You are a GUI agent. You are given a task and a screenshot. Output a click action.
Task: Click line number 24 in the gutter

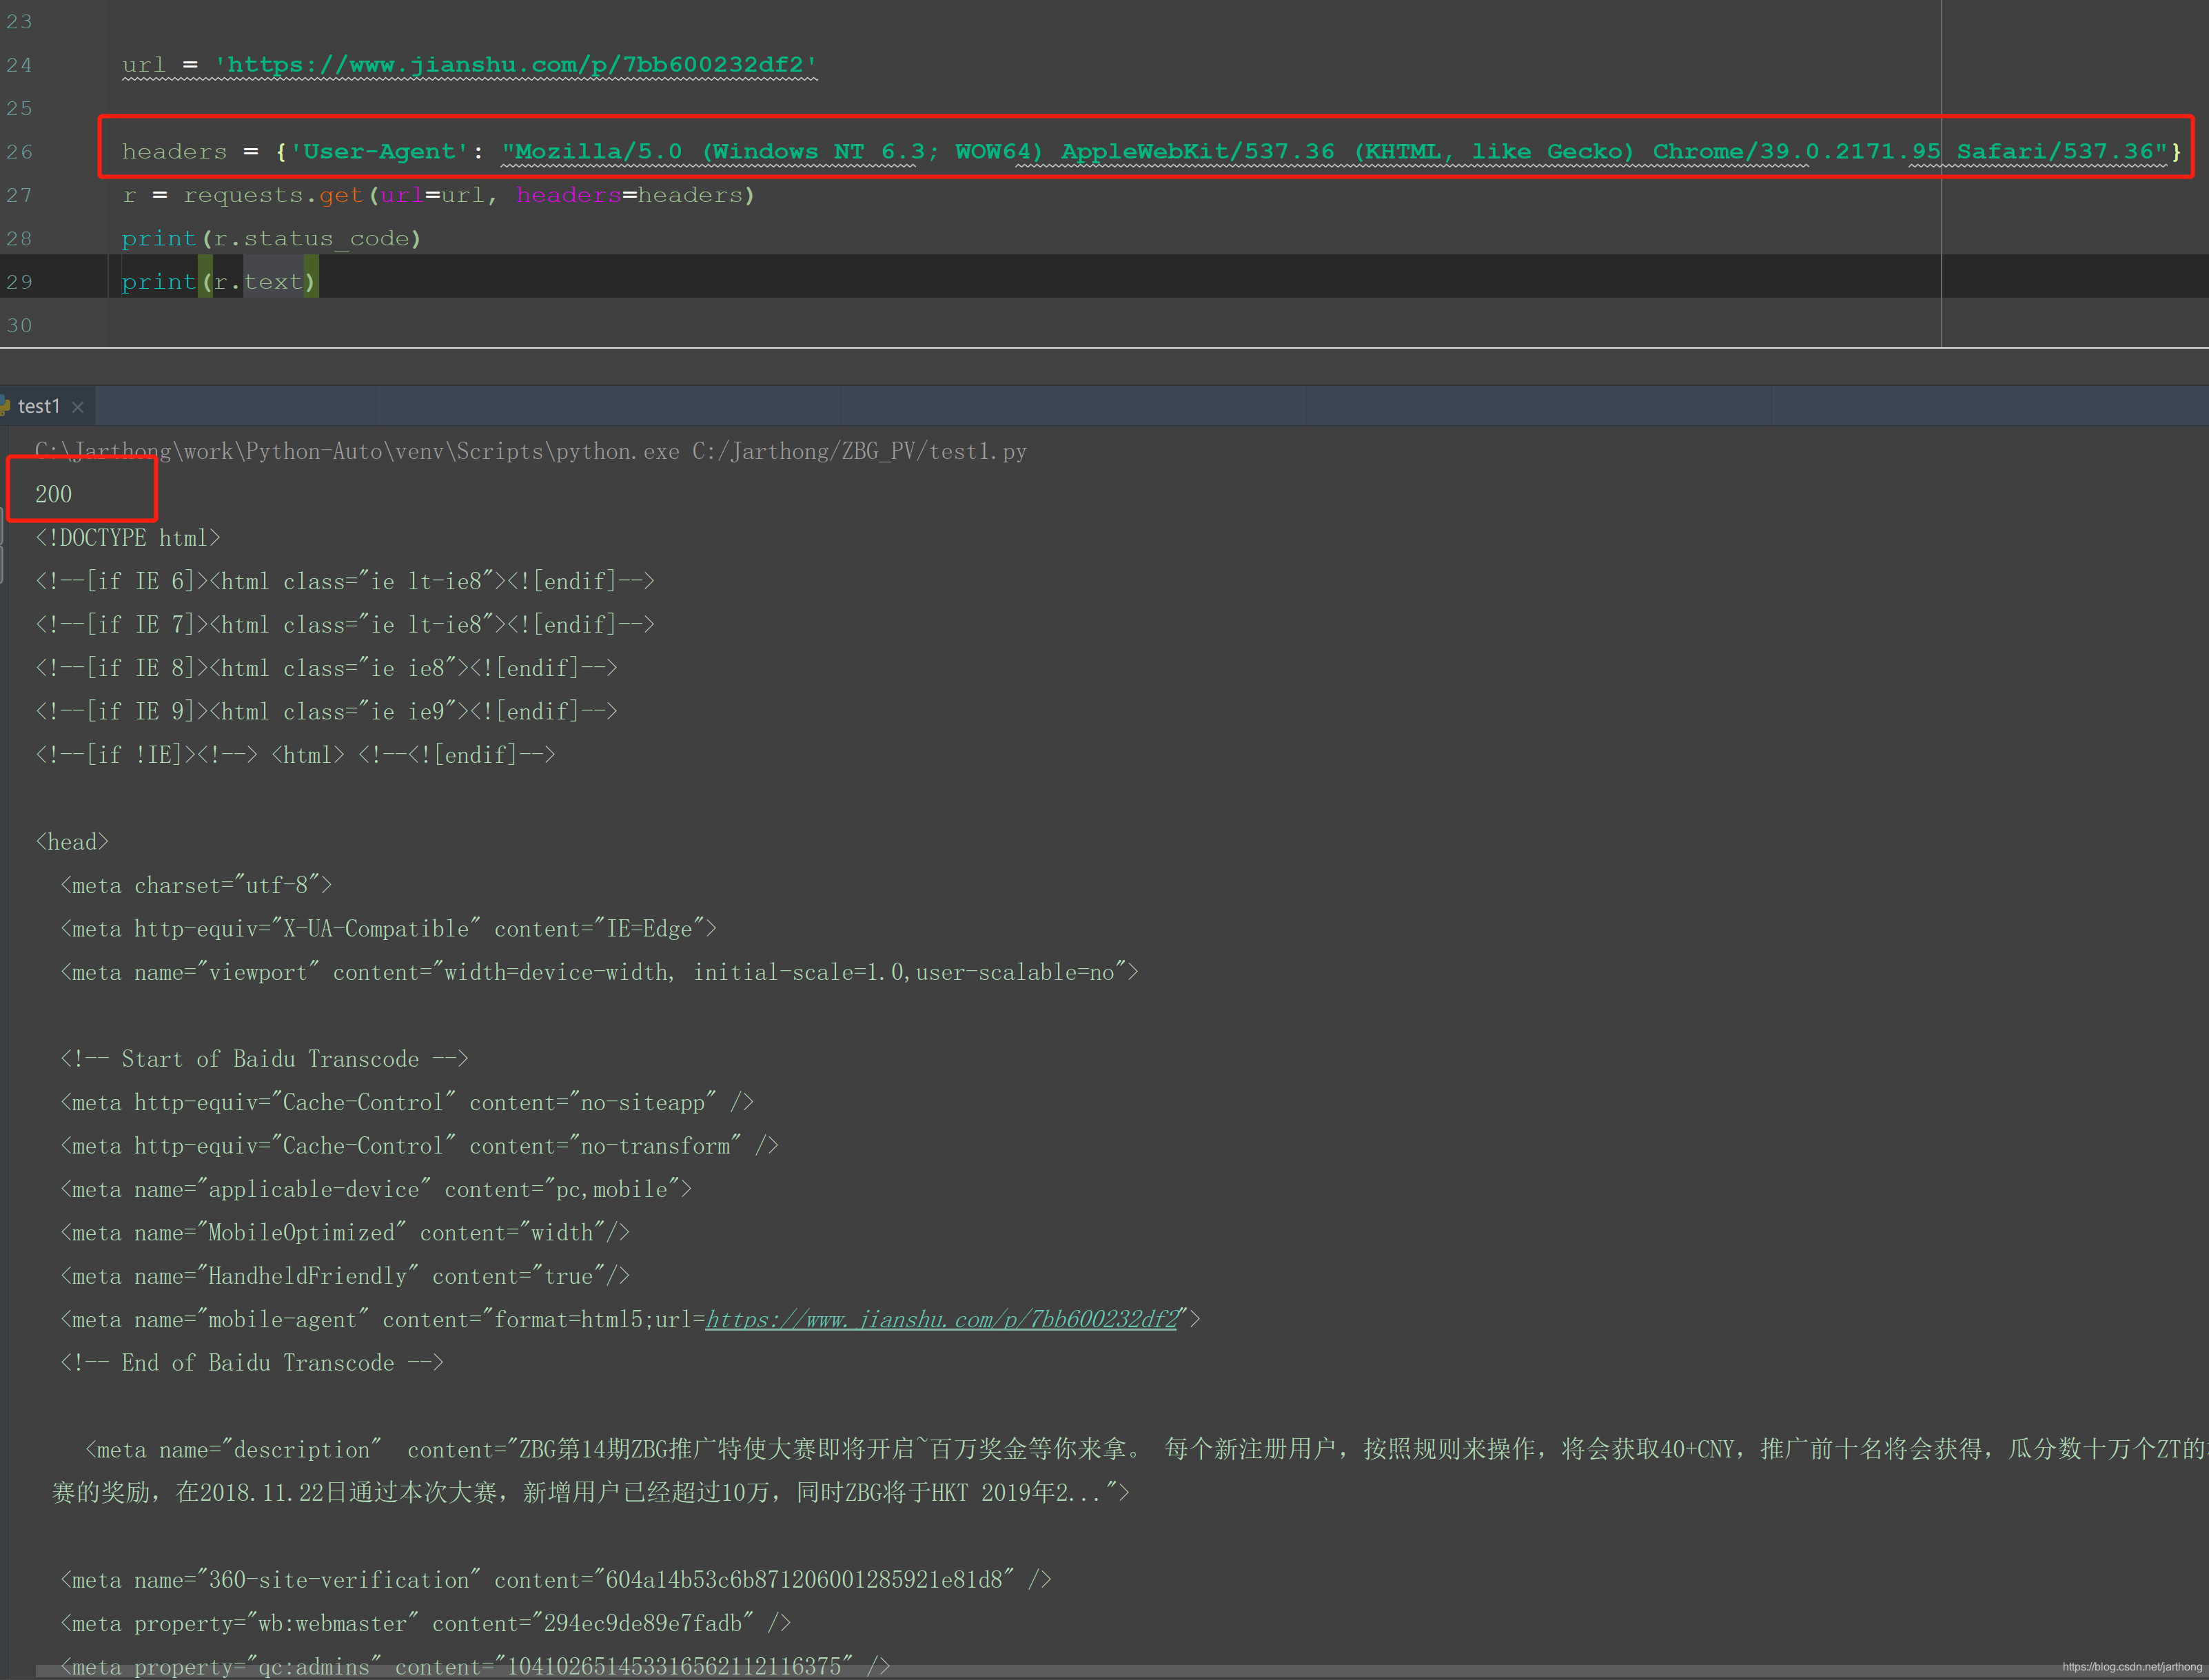click(x=19, y=65)
